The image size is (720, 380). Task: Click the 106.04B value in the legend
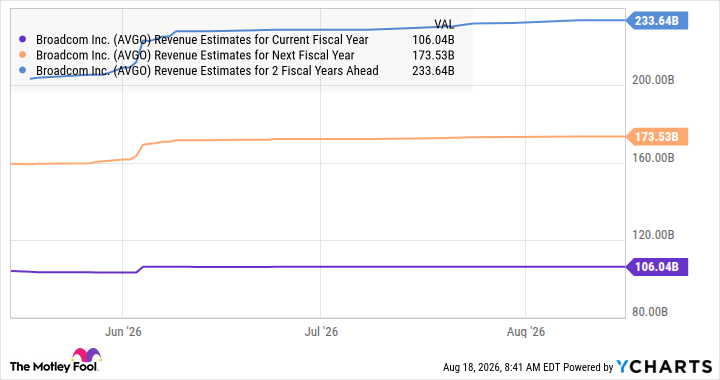[433, 40]
